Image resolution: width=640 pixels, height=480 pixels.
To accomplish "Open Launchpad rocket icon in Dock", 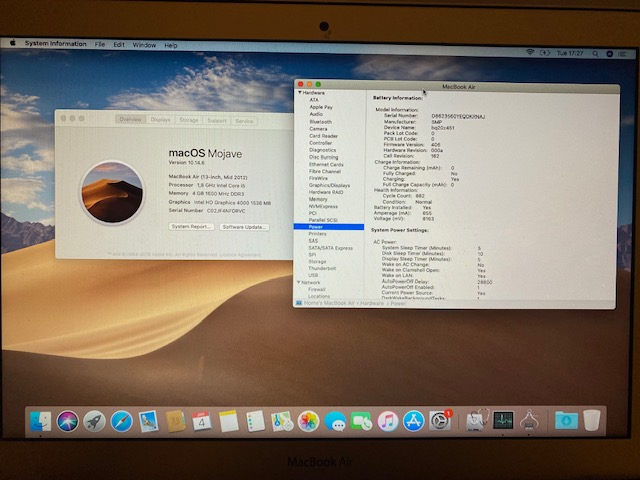I will [95, 421].
